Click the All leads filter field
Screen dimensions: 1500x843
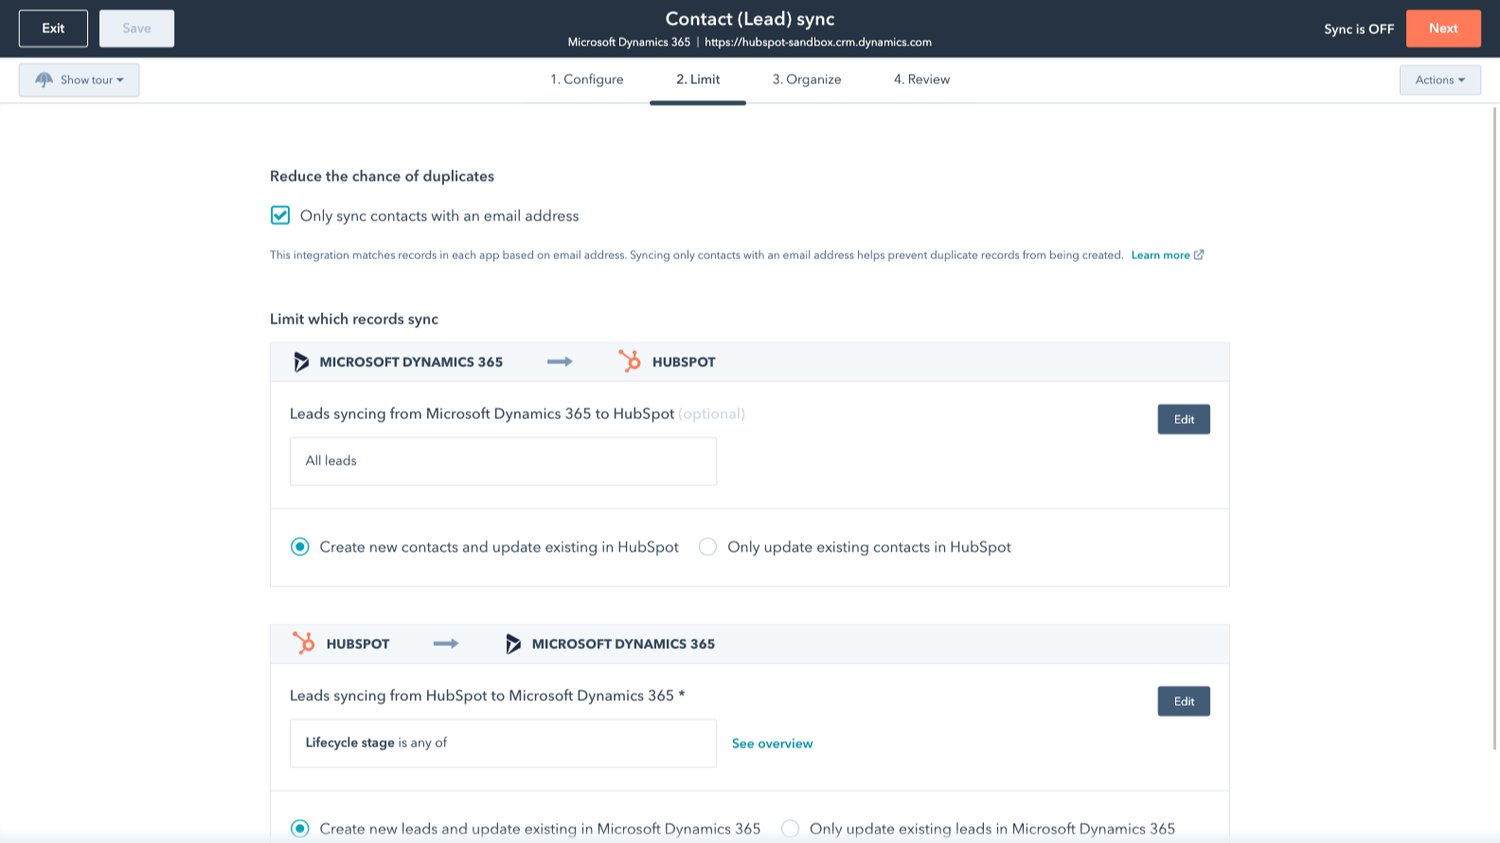pyautogui.click(x=503, y=461)
